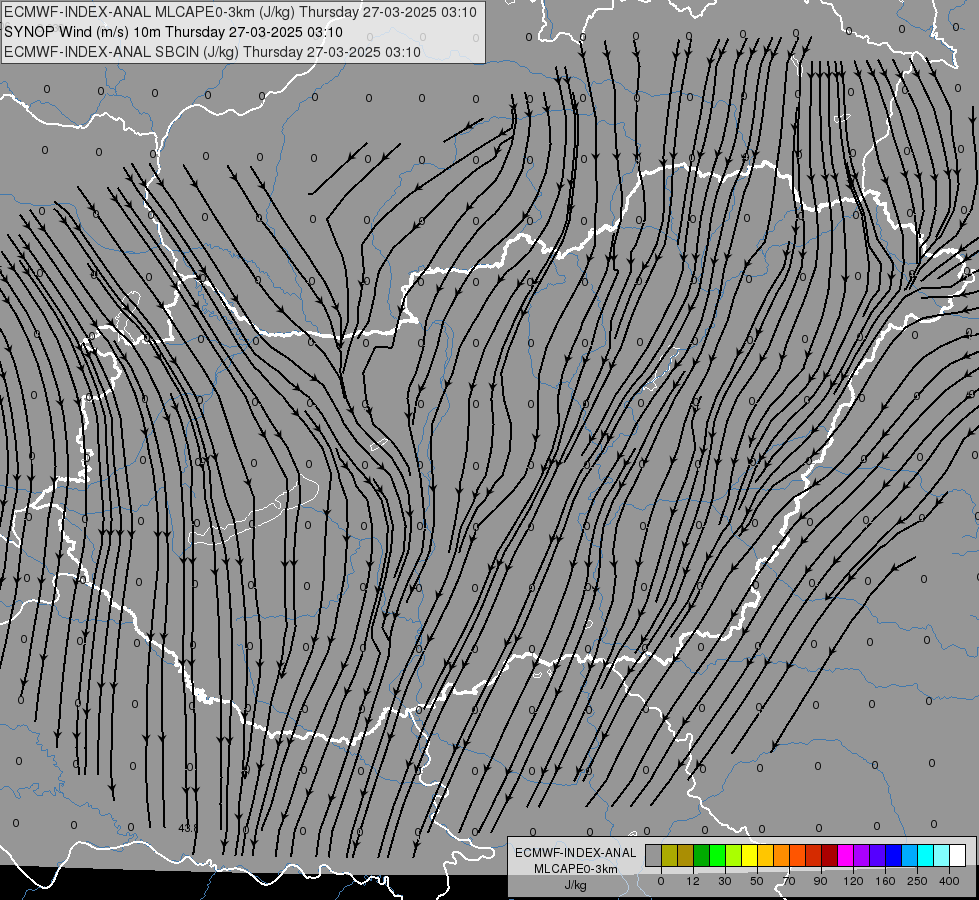Click the dark green legend swatch
This screenshot has height=900, width=979.
click(702, 855)
